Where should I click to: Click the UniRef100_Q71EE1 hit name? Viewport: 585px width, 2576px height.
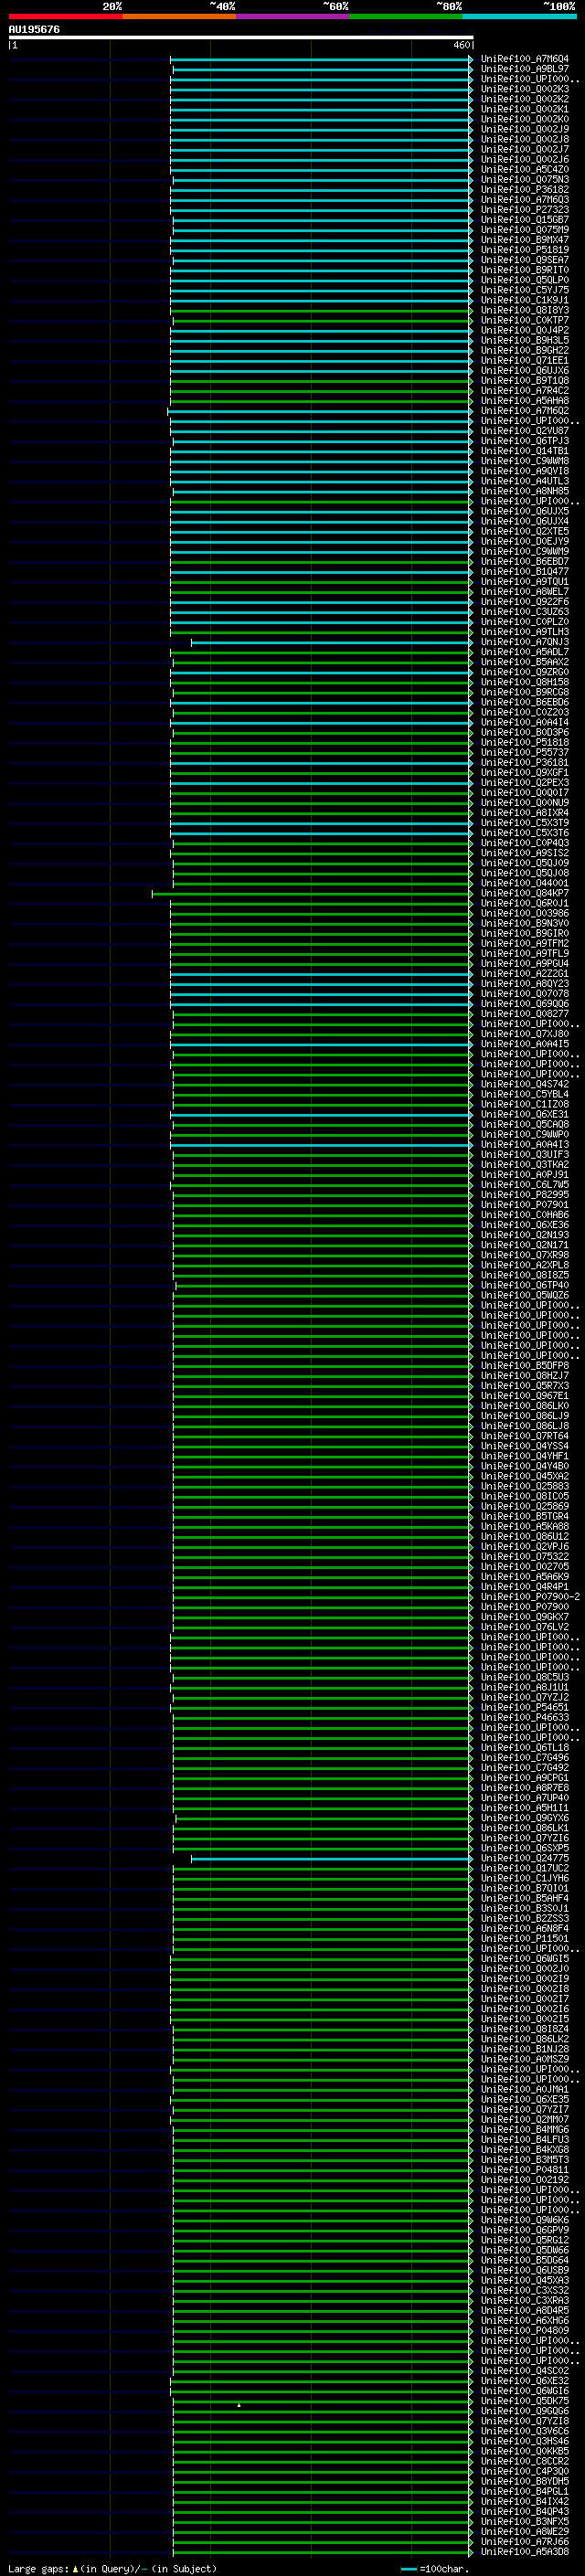pos(524,360)
